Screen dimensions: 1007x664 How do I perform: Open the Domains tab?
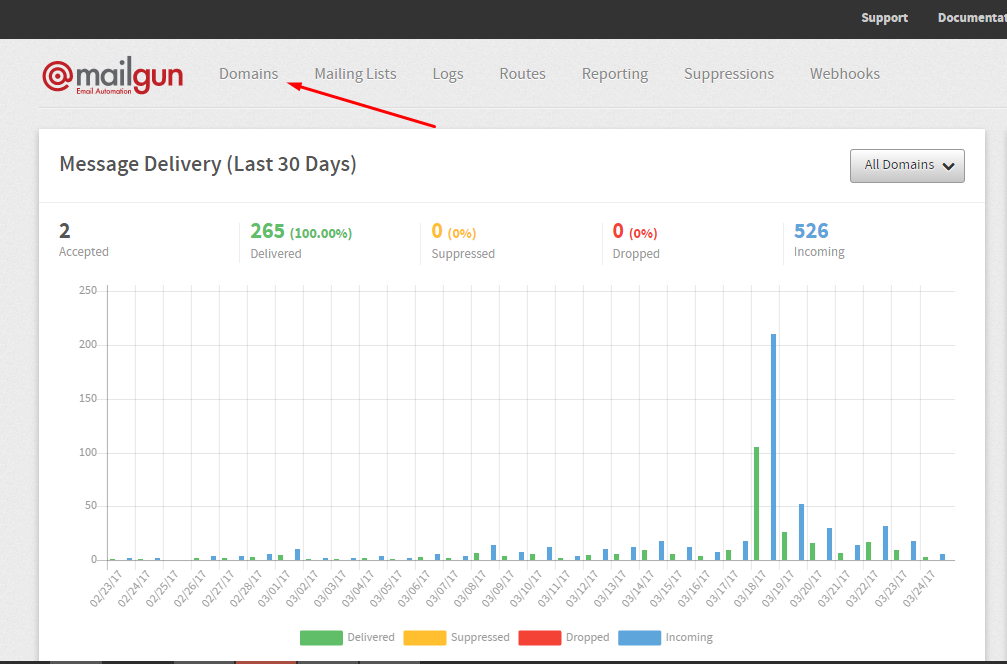pos(248,74)
